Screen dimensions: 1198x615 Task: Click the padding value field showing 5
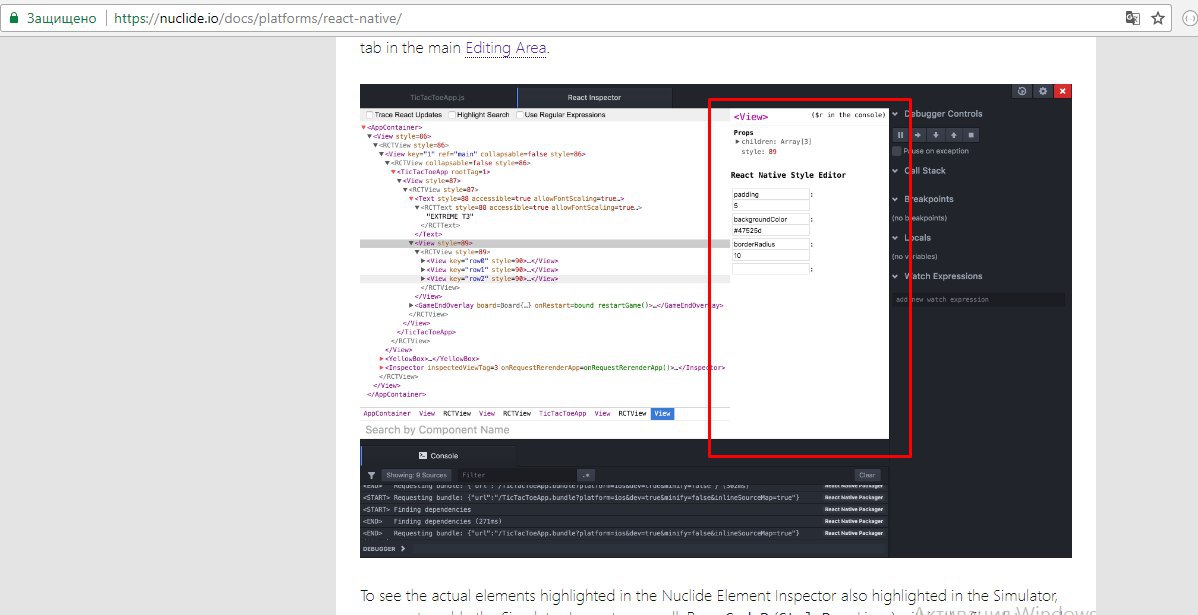tap(770, 206)
